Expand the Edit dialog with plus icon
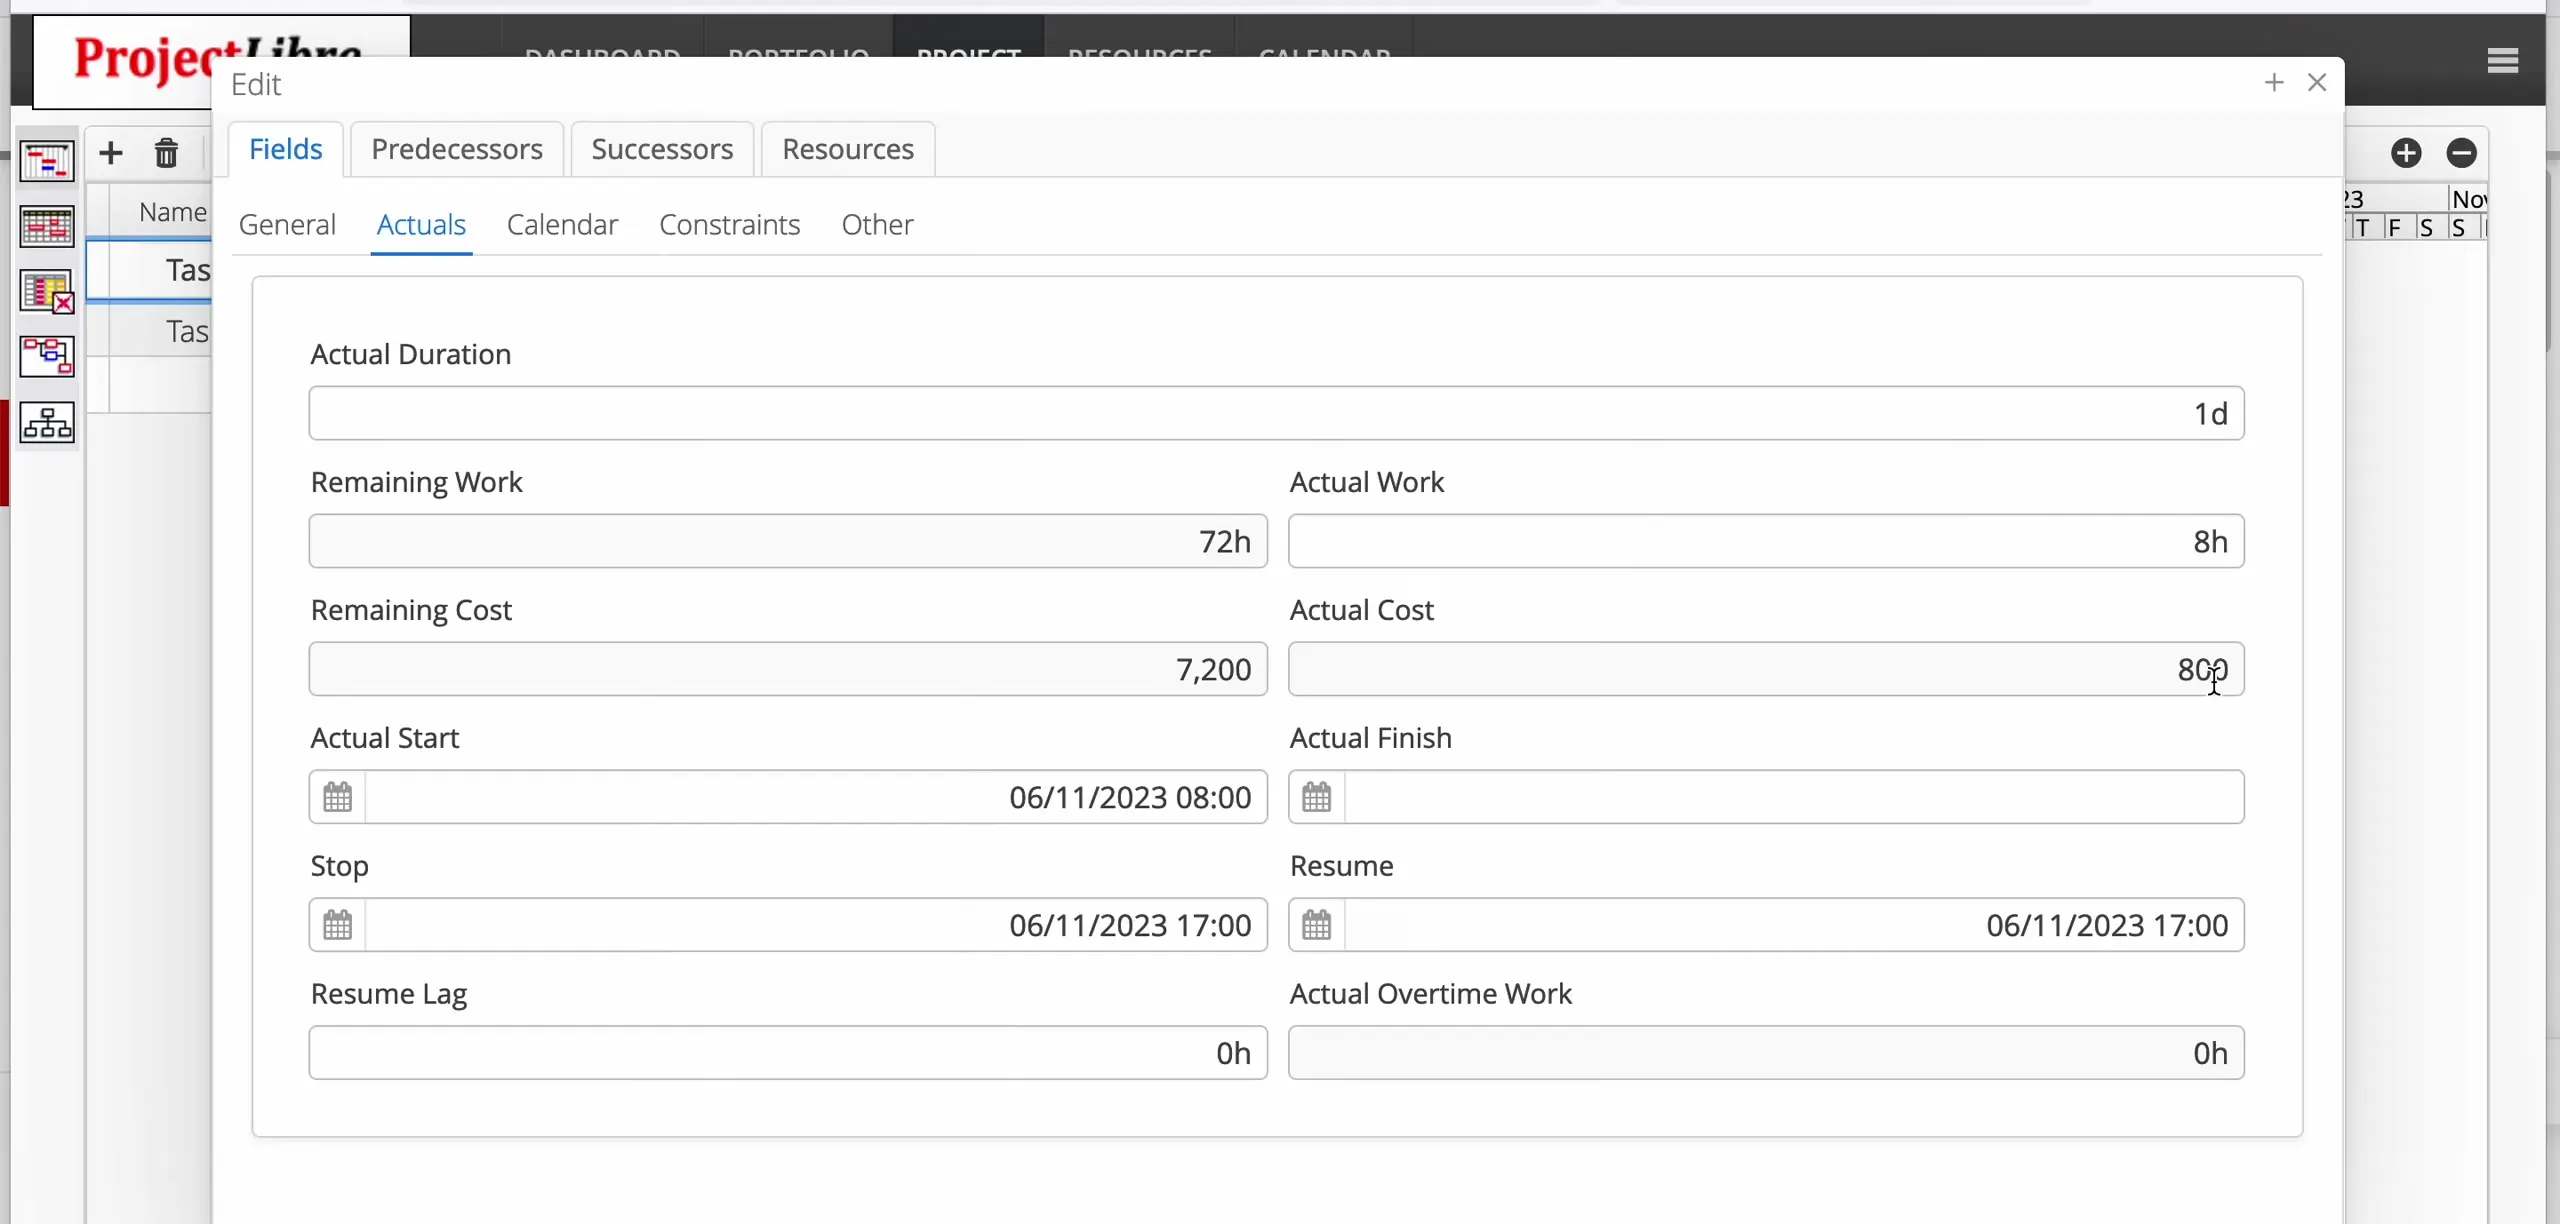2560x1224 pixels. [x=2274, y=82]
